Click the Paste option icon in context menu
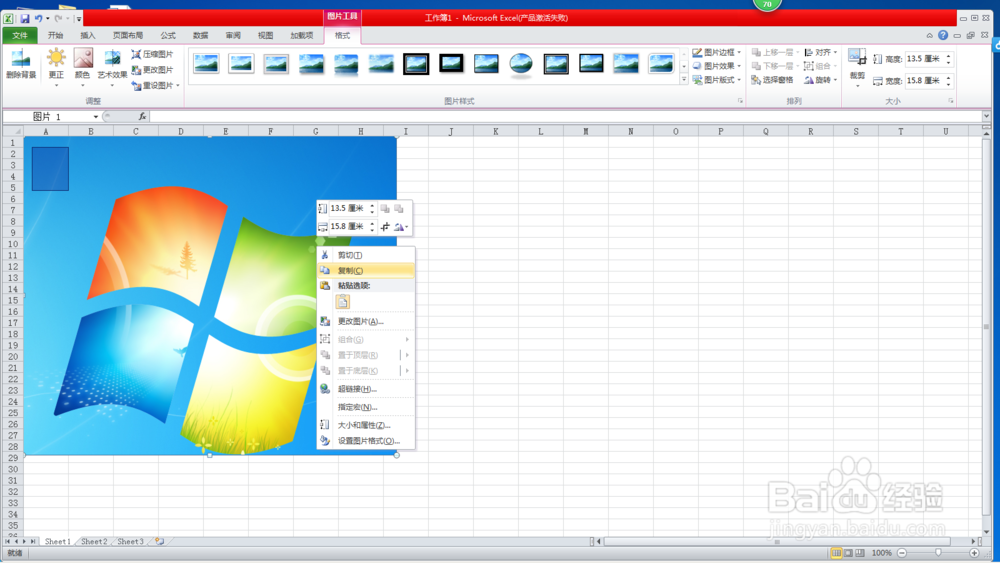This screenshot has width=1000, height=563. click(342, 302)
